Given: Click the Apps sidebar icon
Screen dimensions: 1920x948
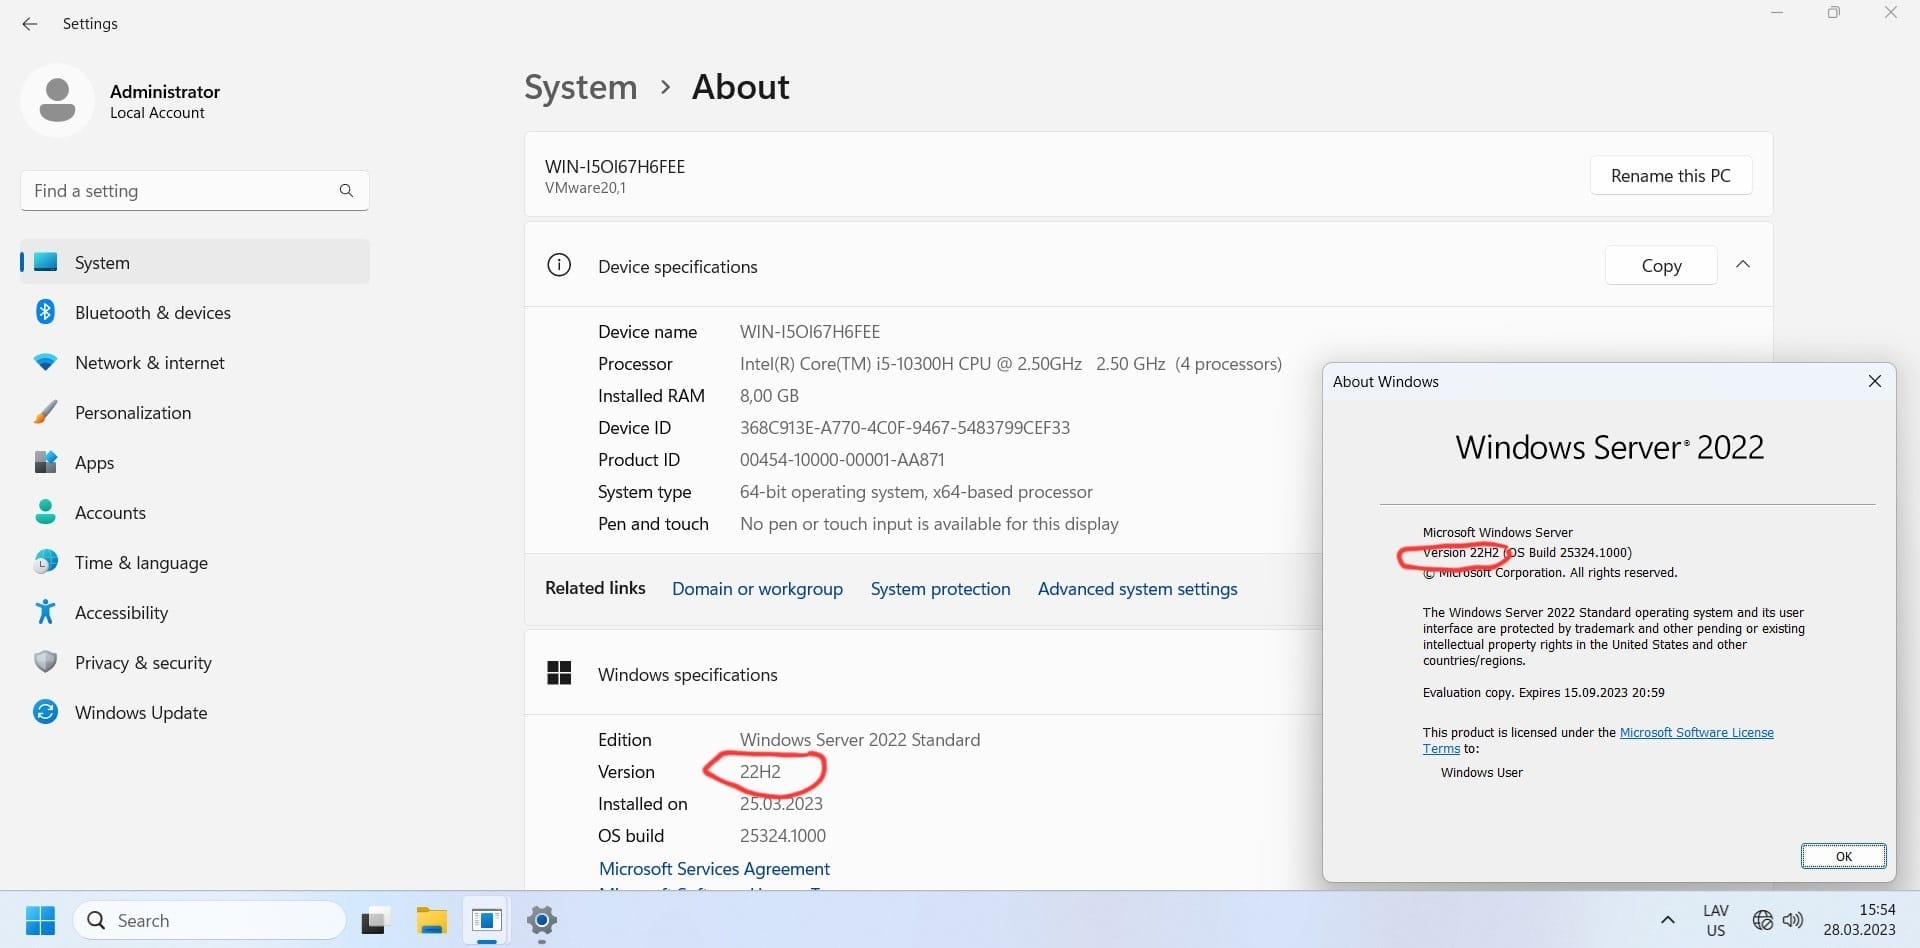Looking at the screenshot, I should click(x=45, y=463).
